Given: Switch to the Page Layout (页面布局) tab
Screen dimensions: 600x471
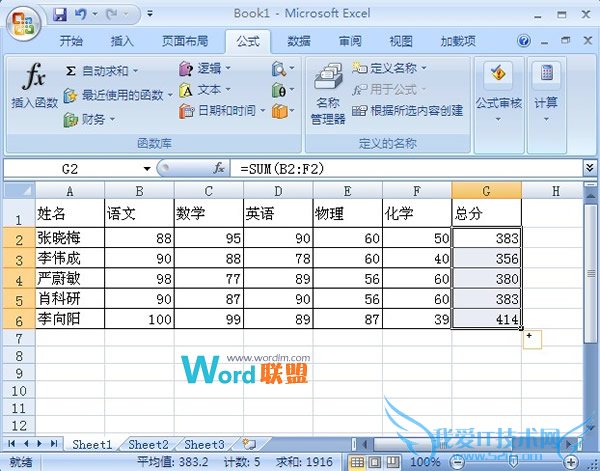Looking at the screenshot, I should (185, 41).
